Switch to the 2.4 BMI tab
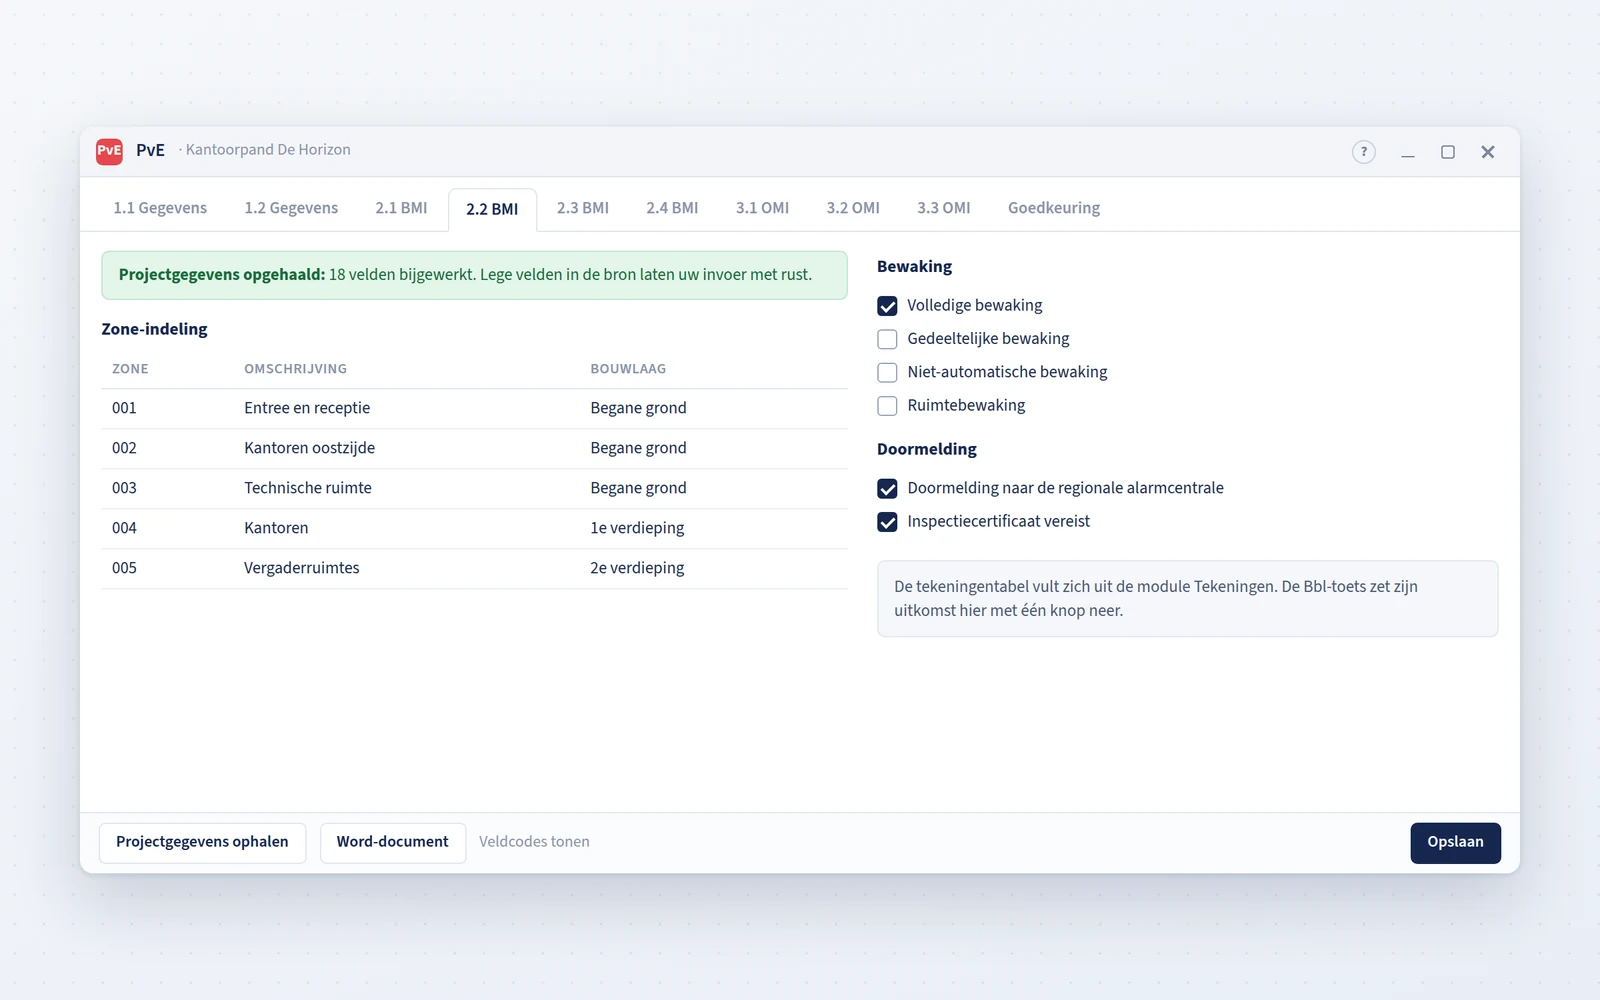The width and height of the screenshot is (1600, 1000). (672, 208)
